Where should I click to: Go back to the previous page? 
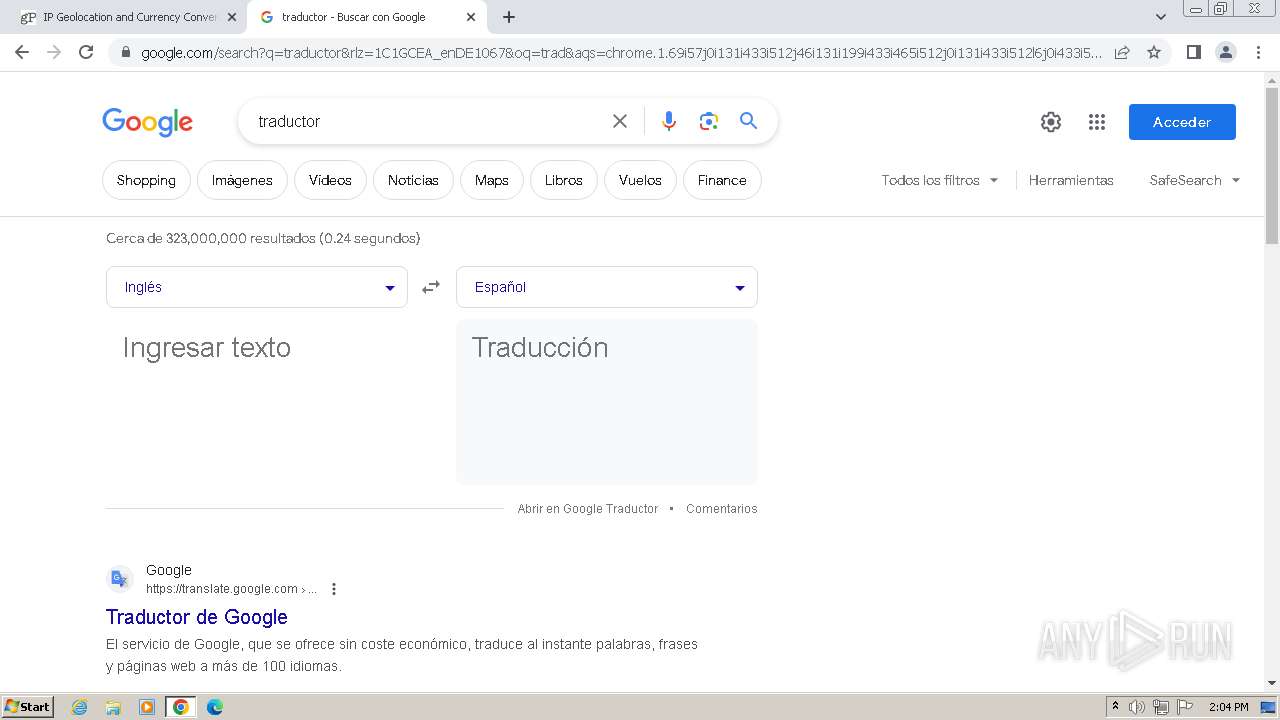coord(22,52)
